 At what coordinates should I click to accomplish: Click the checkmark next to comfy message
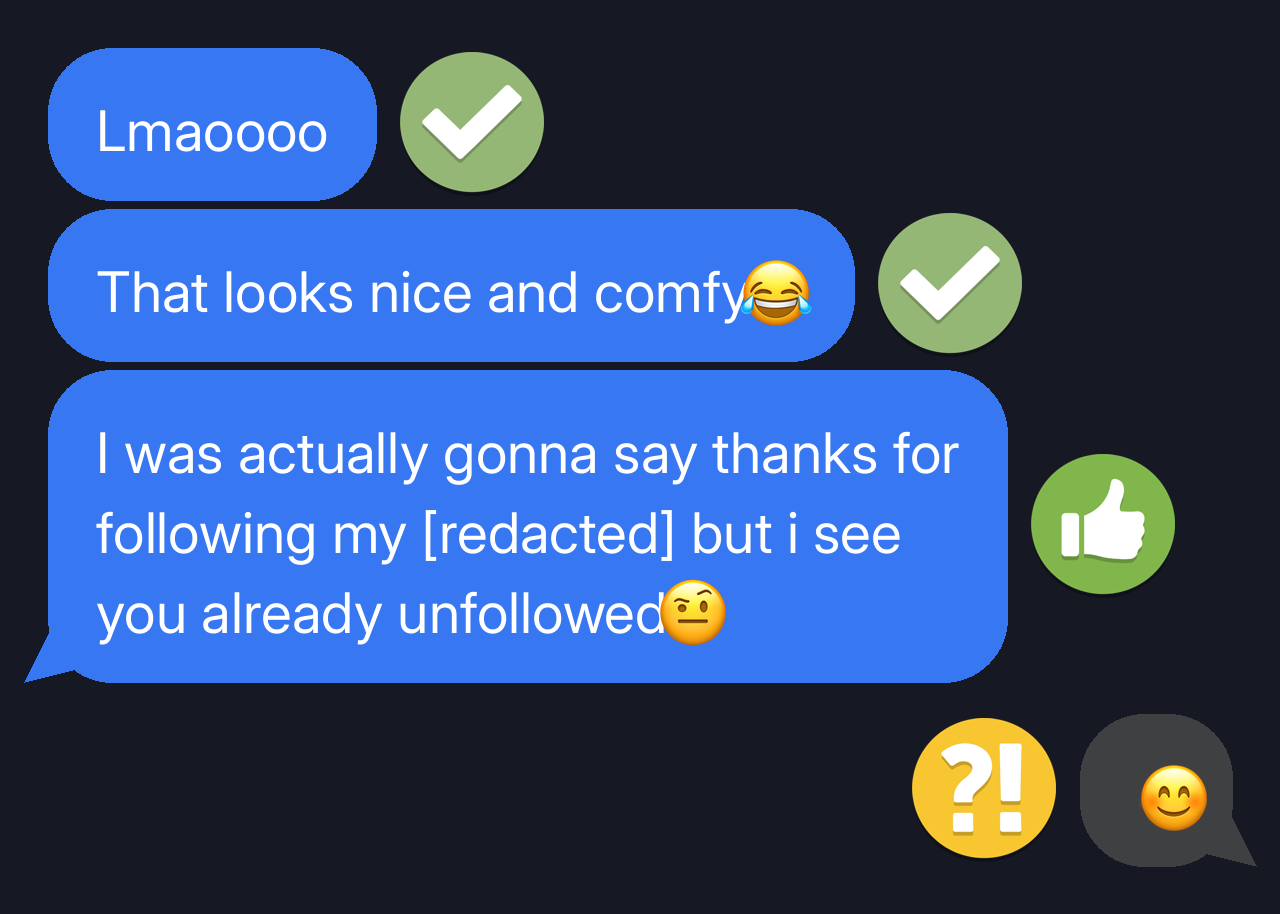950,283
